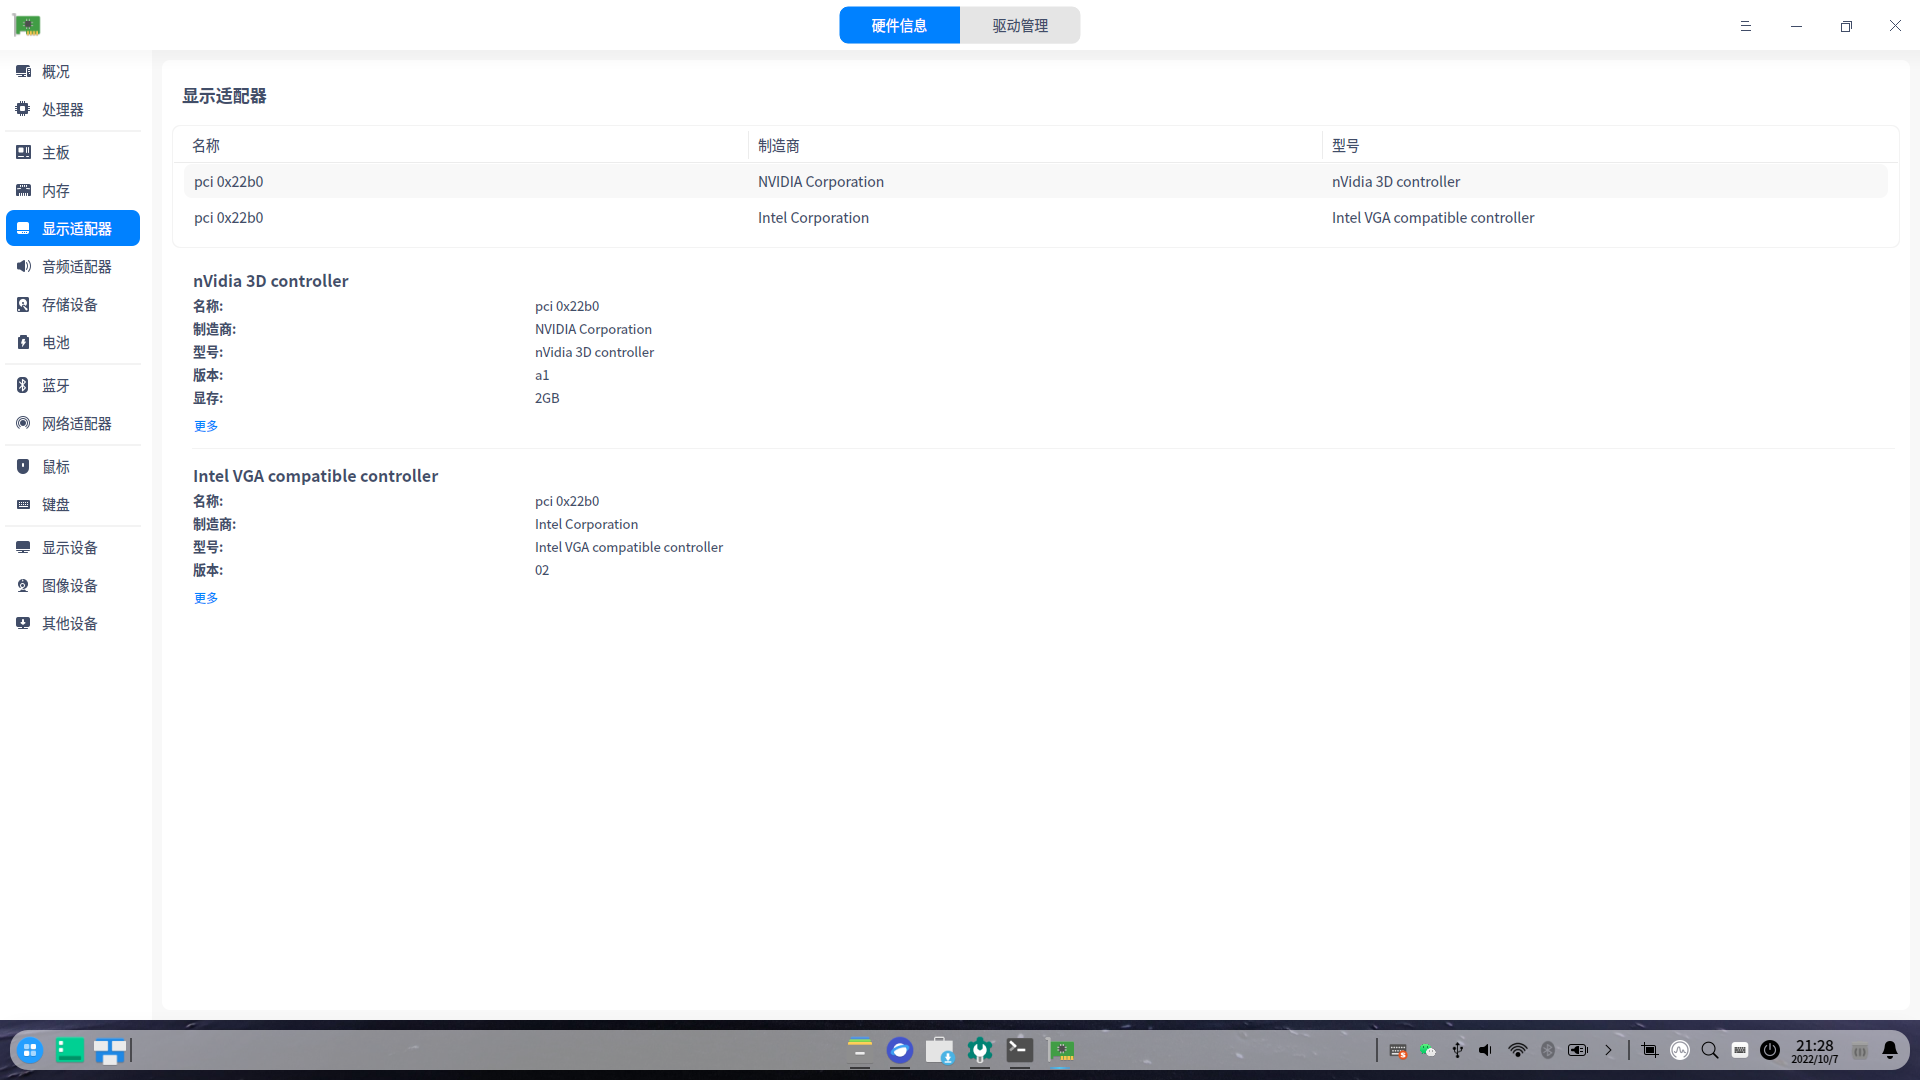Viewport: 1920px width, 1080px height.
Task: Open the 概况 overview section
Action: click(x=73, y=72)
